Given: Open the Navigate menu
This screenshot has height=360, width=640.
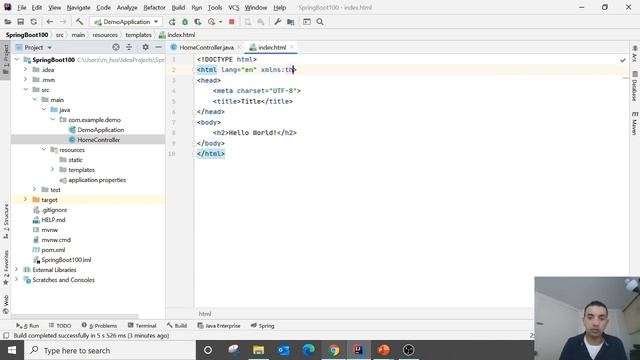Looking at the screenshot, I should (x=78, y=7).
